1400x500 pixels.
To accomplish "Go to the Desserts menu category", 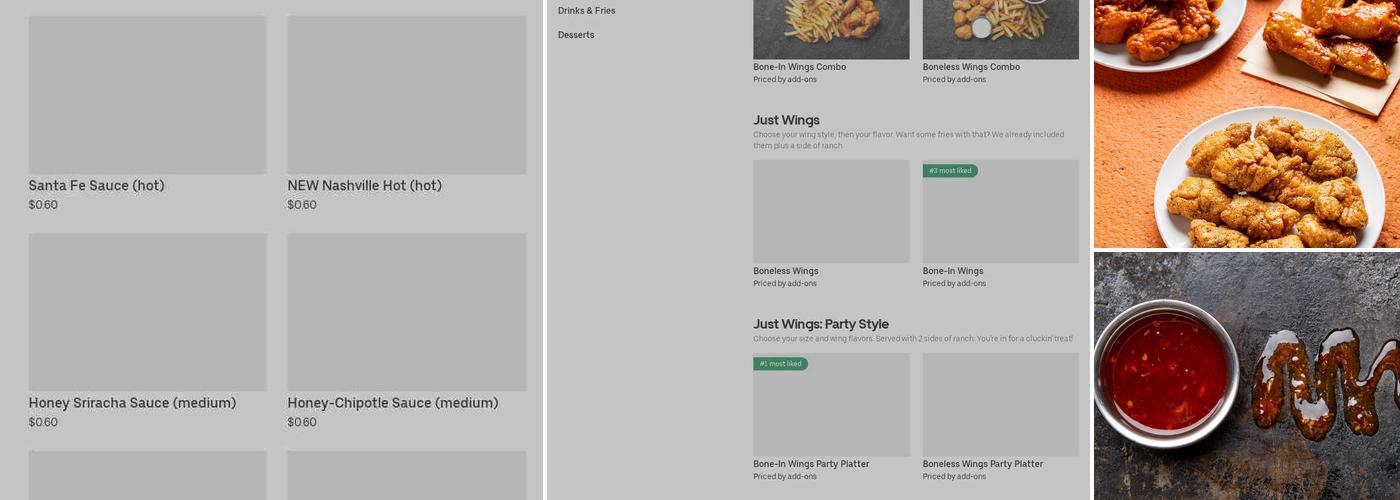I will coord(576,35).
